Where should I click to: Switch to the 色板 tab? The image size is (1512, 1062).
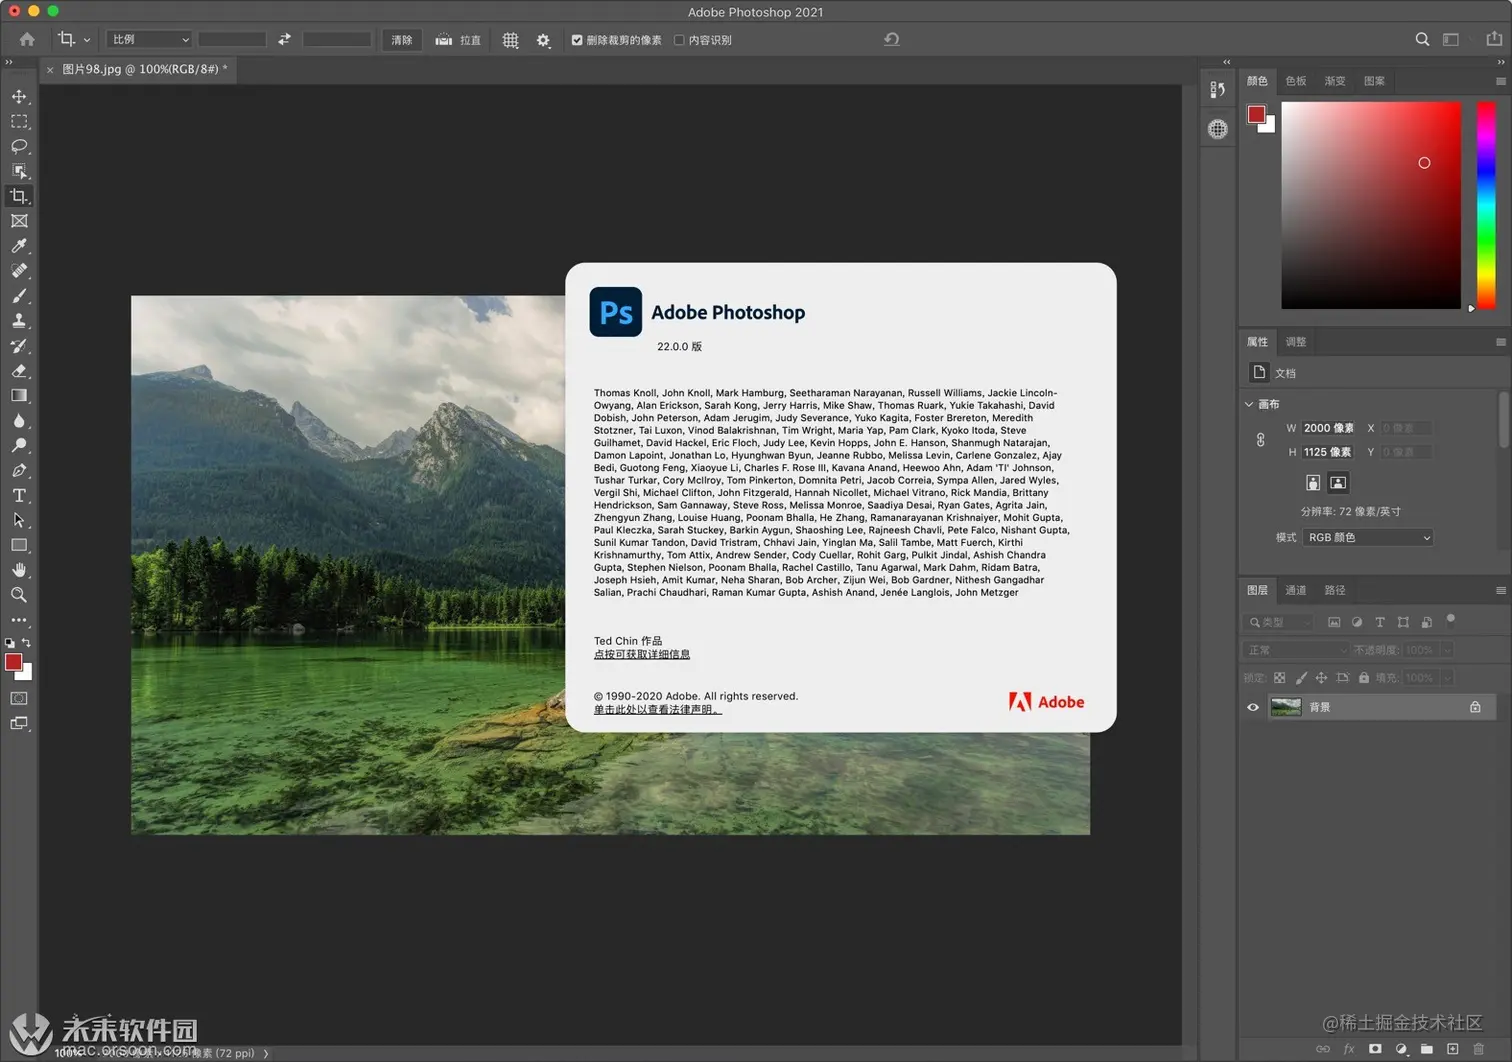coord(1295,81)
